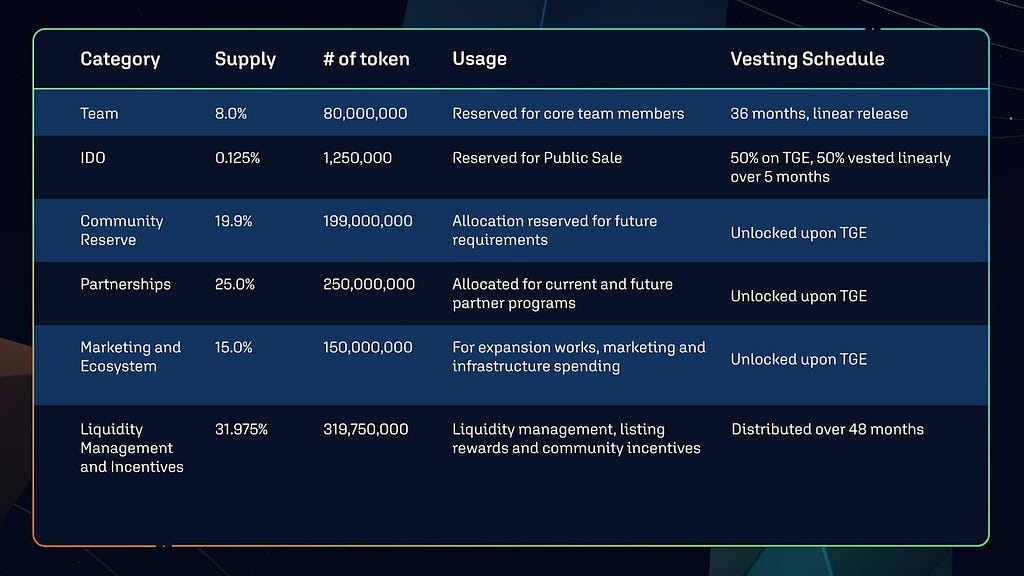Select the Team row category cell

click(x=99, y=114)
